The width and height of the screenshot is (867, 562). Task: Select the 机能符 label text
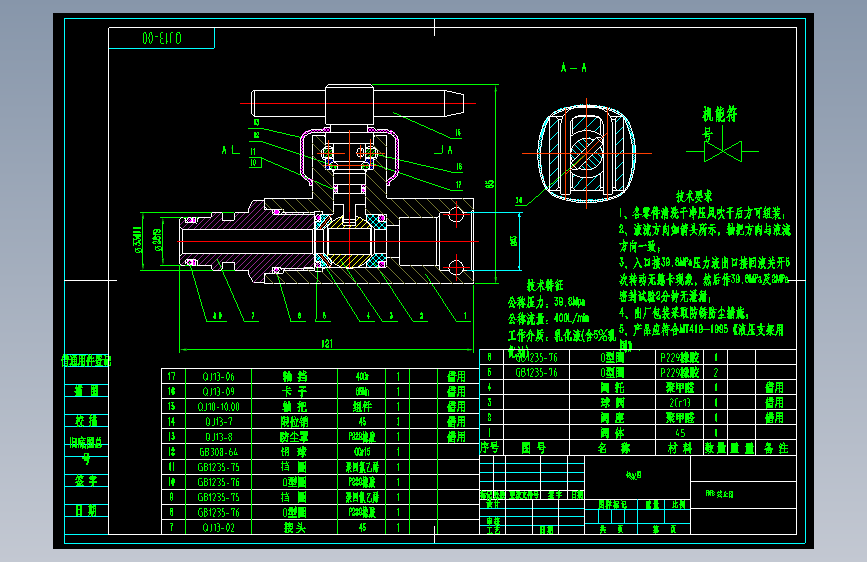point(719,115)
